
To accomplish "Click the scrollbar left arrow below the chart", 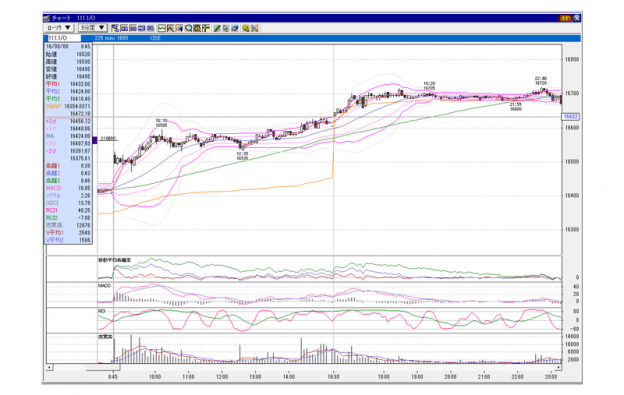I will tap(49, 368).
